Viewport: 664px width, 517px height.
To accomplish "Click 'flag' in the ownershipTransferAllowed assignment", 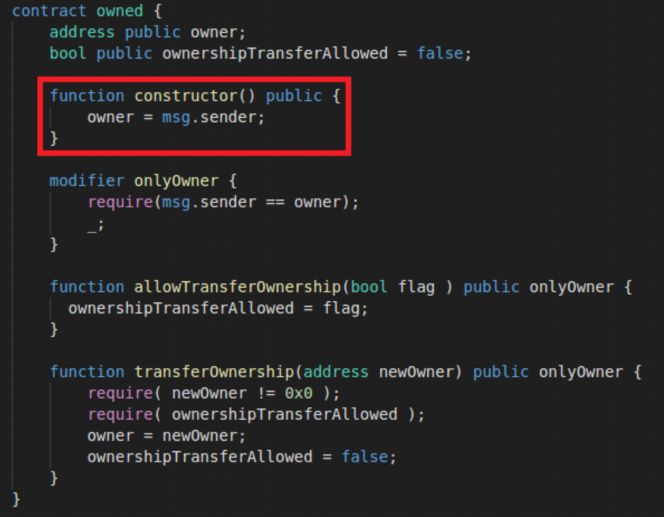I will click(x=341, y=309).
